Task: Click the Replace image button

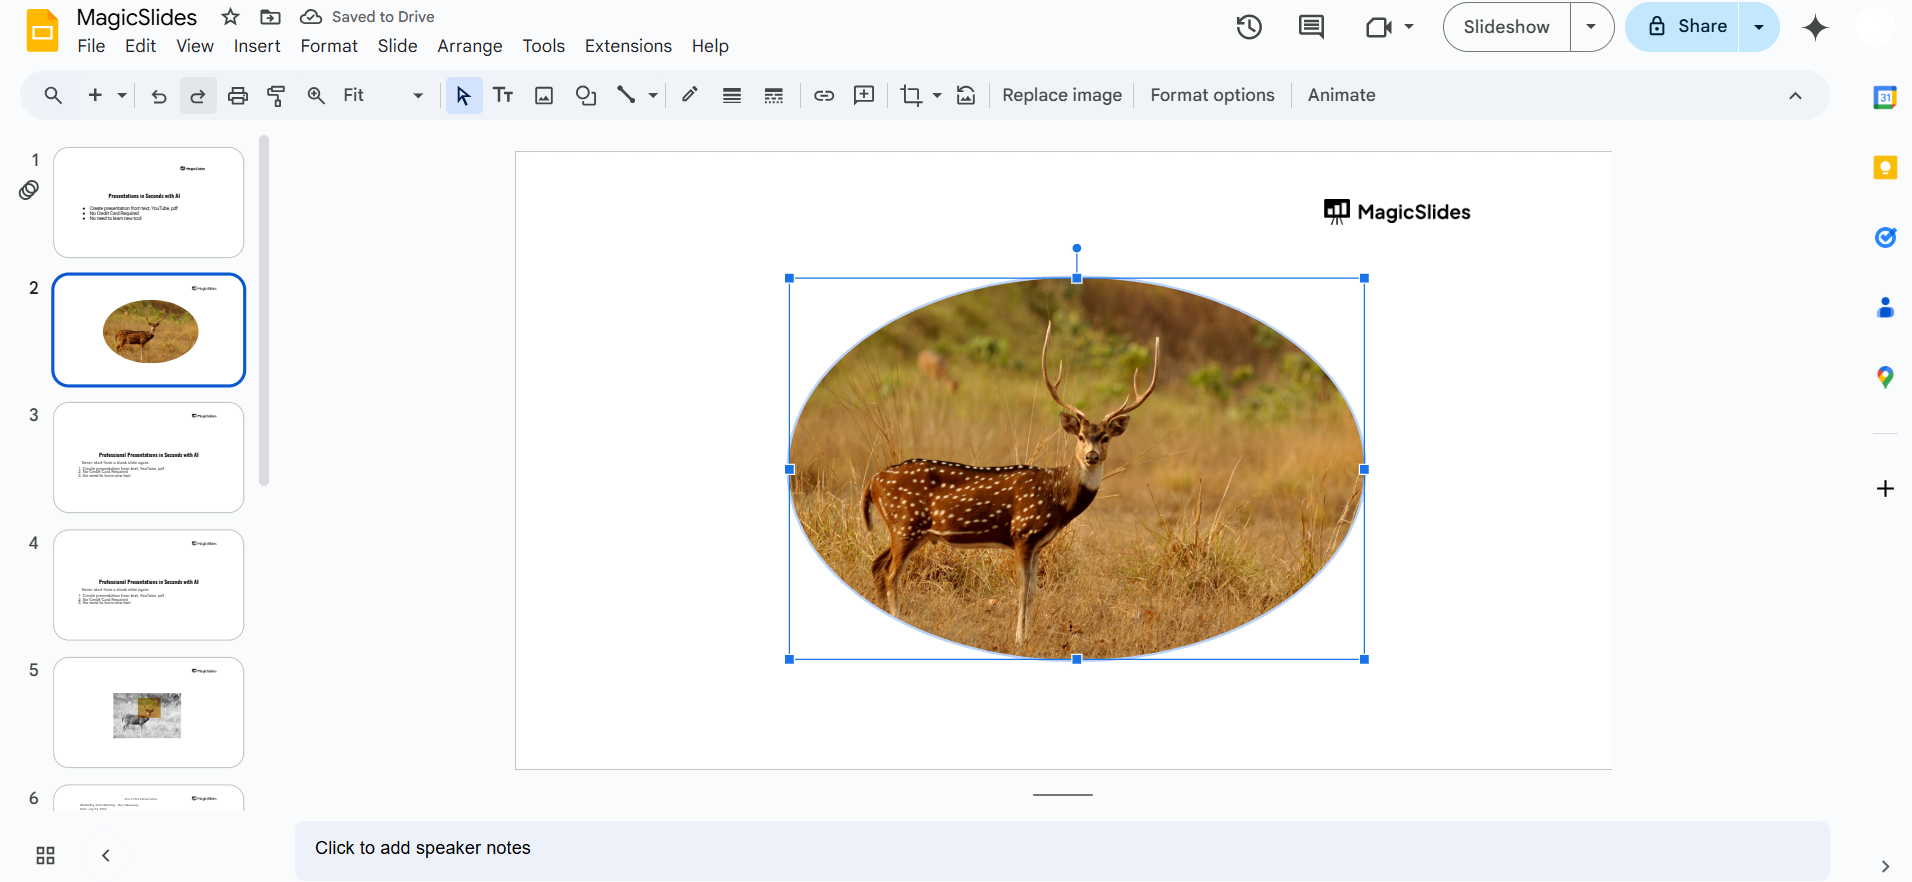Action: (x=1062, y=95)
